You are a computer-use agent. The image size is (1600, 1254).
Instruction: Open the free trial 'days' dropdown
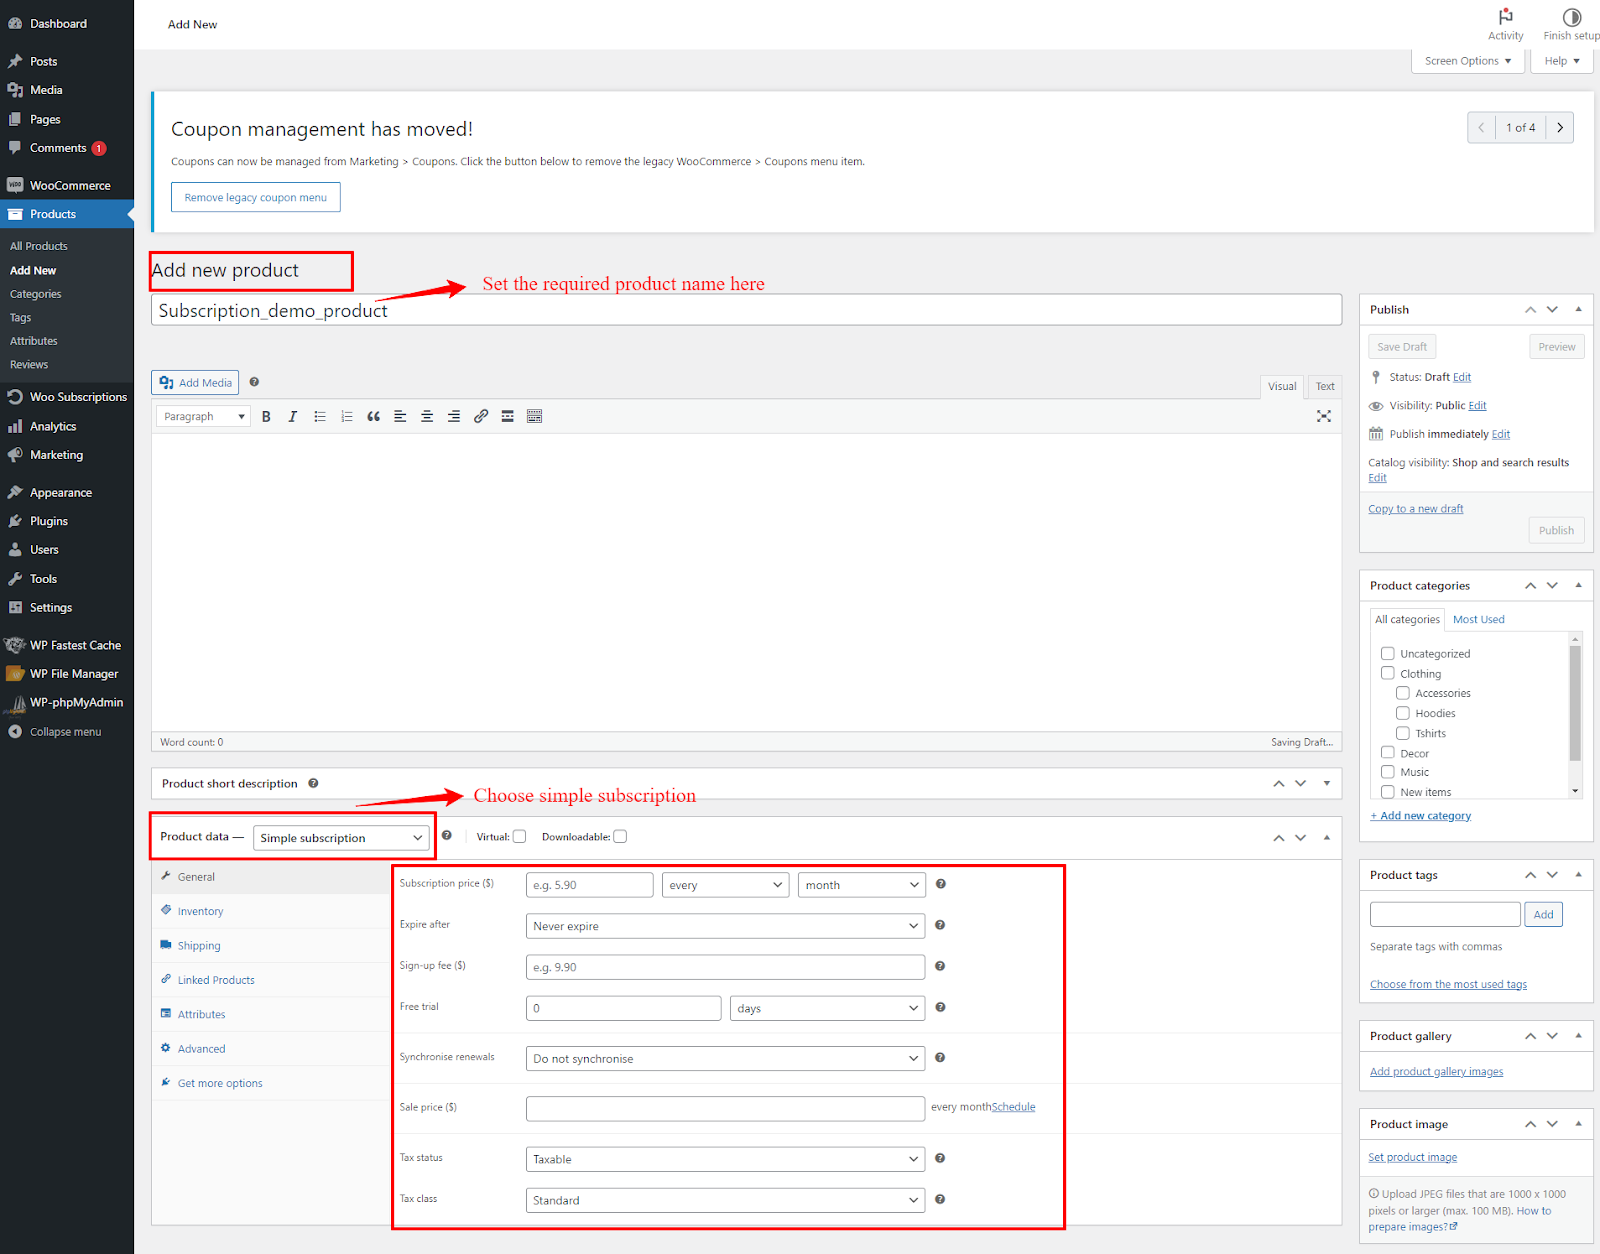(x=828, y=1008)
